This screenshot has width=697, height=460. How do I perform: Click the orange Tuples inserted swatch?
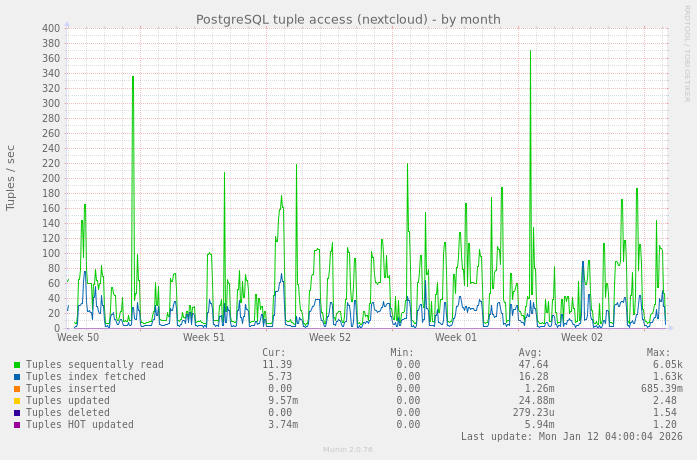coord(17,389)
